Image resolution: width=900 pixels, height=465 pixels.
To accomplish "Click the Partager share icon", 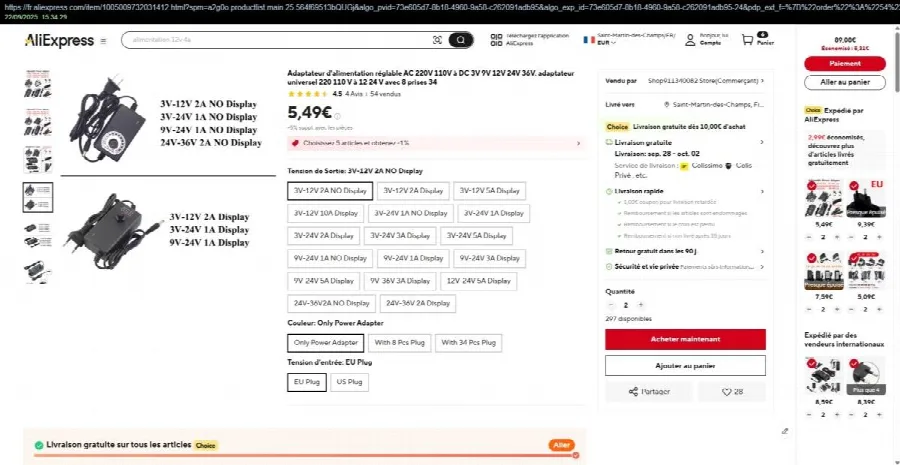I will (634, 392).
